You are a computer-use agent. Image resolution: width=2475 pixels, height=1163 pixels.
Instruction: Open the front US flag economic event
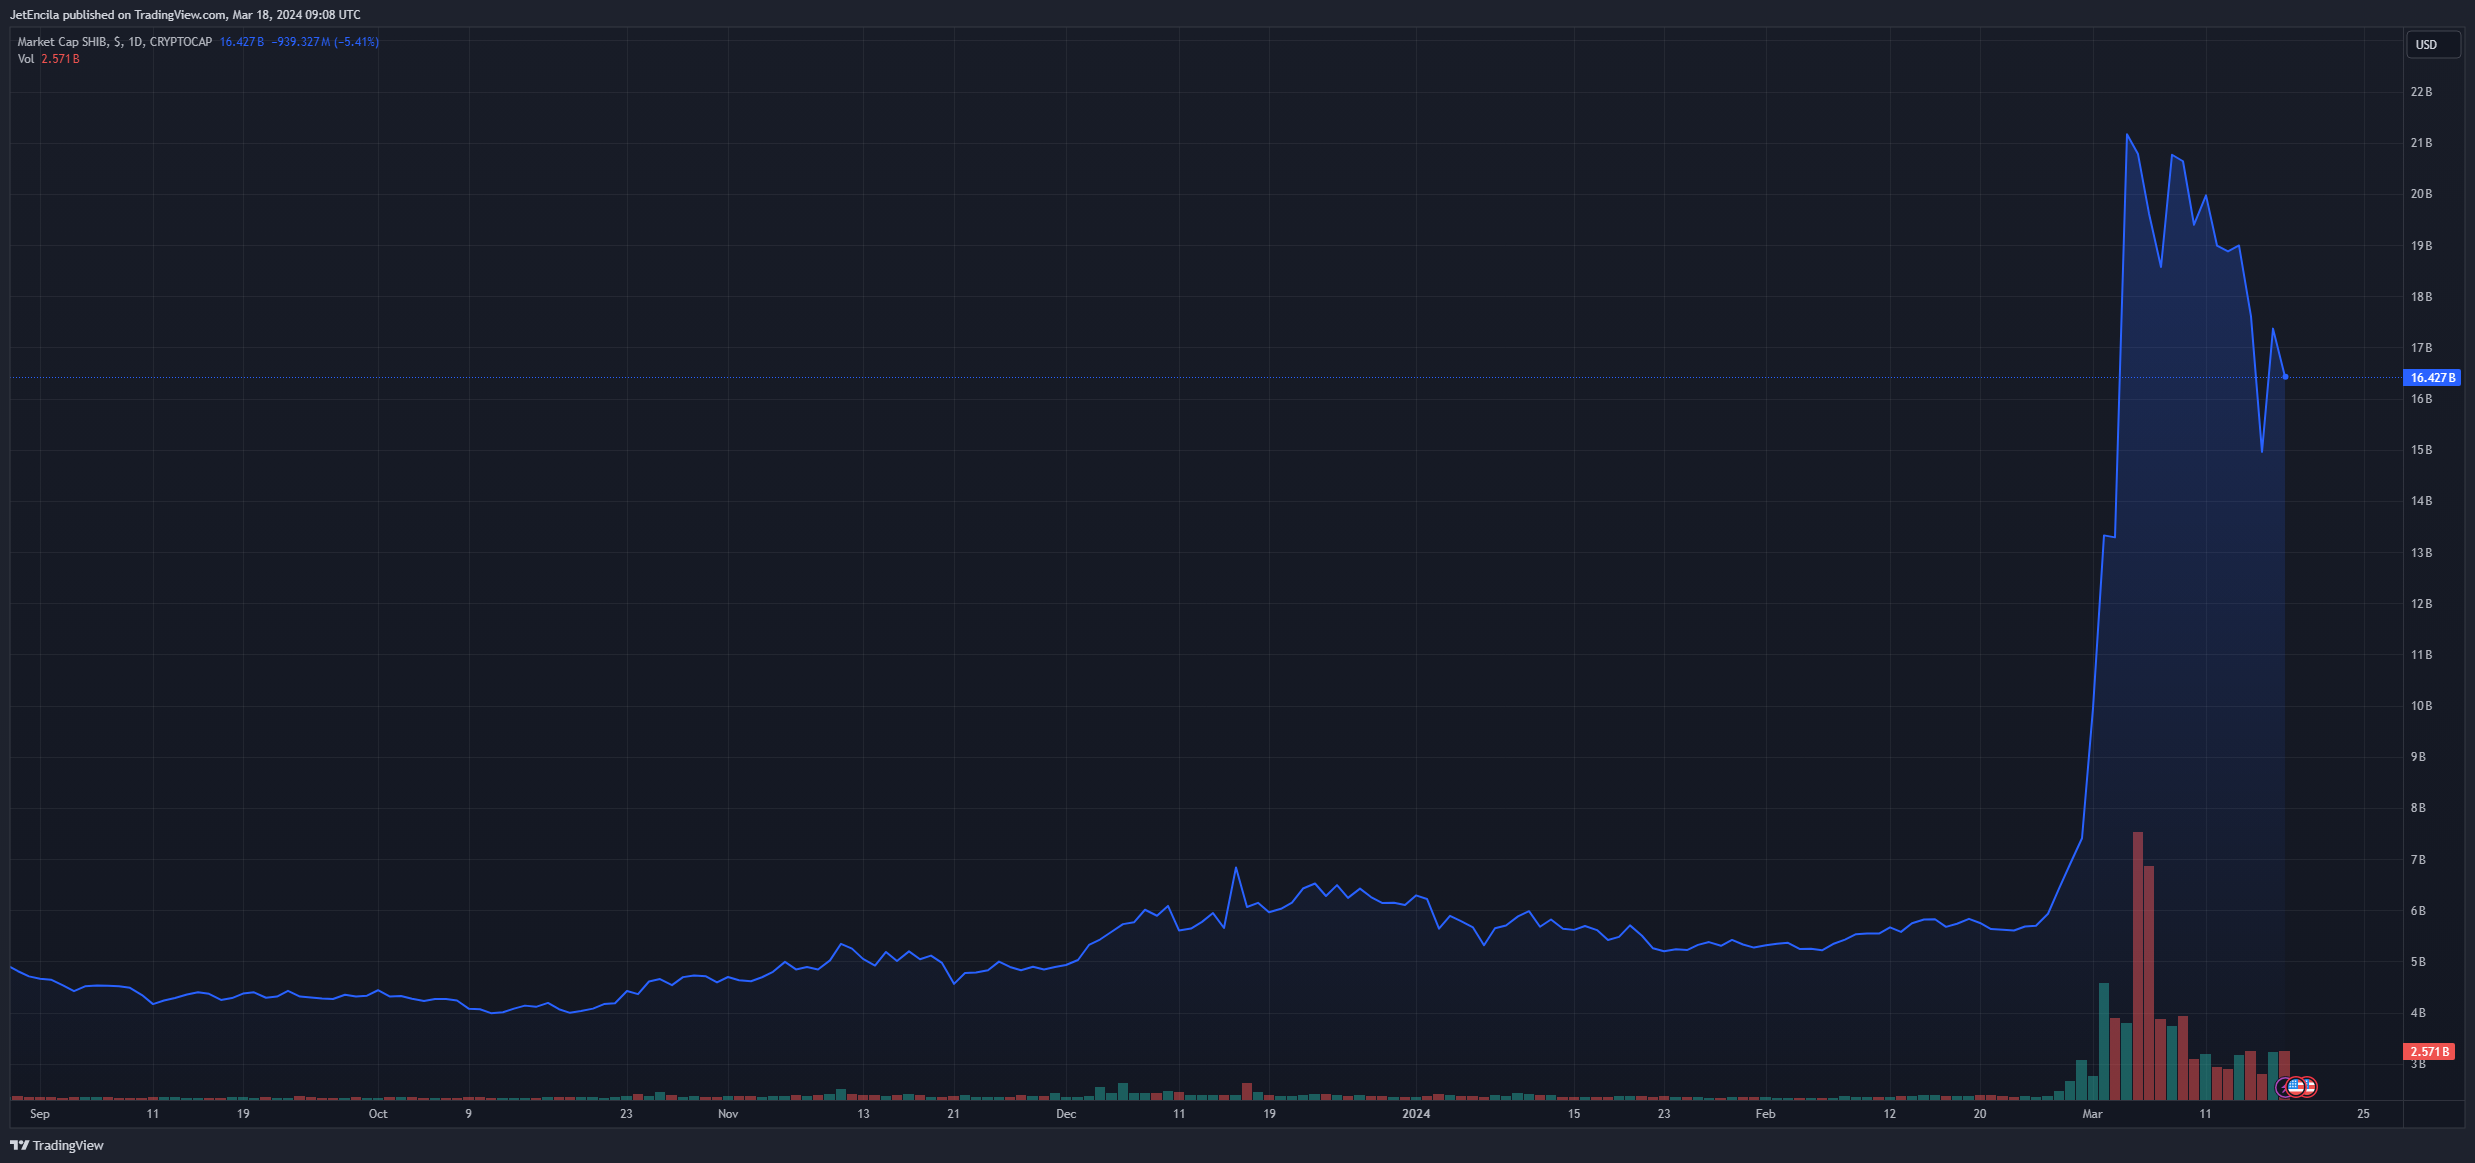point(2295,1087)
